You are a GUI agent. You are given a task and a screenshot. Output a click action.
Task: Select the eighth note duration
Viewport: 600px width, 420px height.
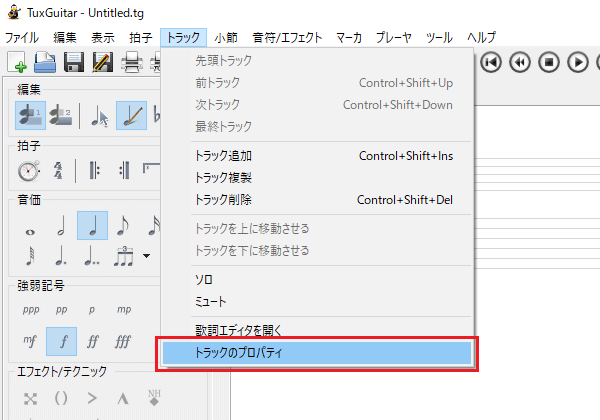click(x=123, y=226)
